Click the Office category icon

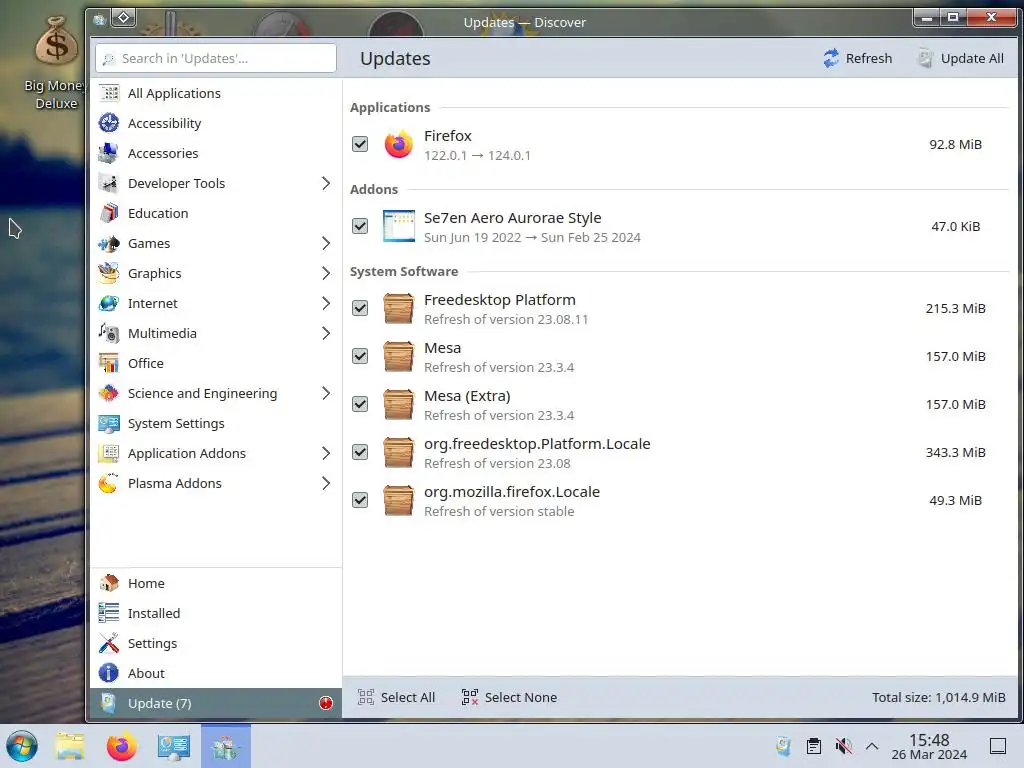[x=109, y=363]
